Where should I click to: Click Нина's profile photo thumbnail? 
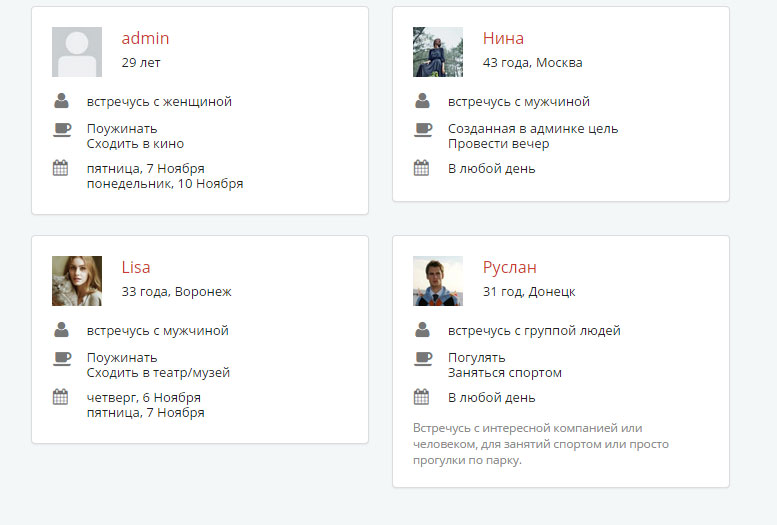(438, 52)
